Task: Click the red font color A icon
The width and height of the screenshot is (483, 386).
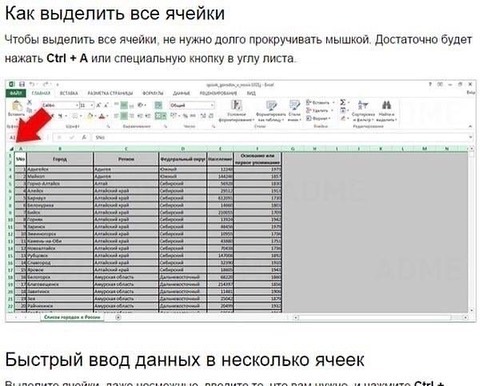Action: [102, 116]
